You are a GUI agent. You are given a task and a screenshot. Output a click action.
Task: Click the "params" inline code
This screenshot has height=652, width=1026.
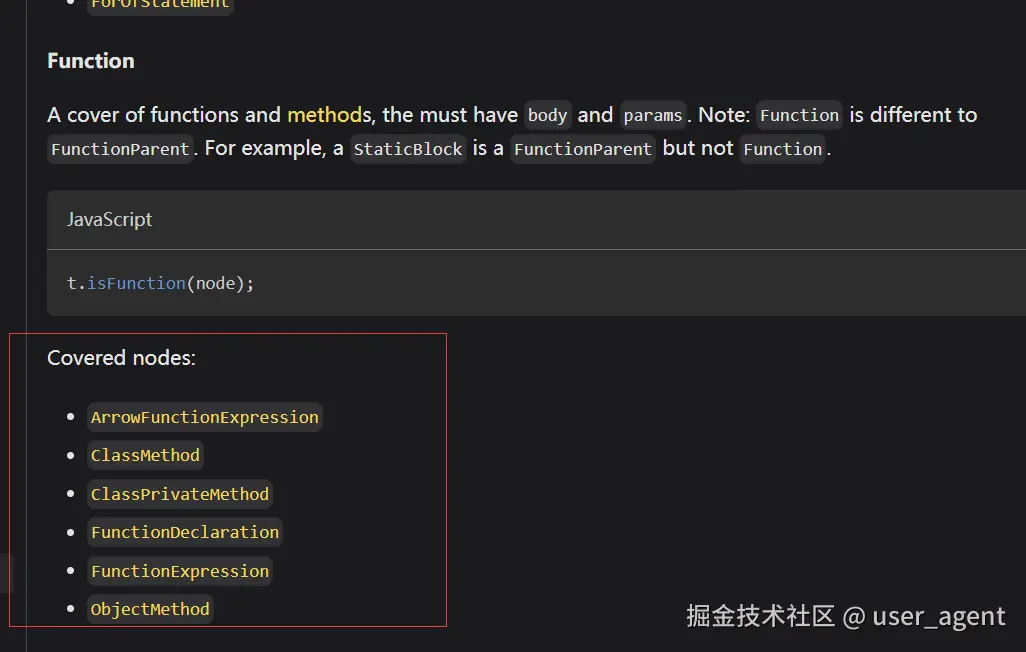click(x=652, y=115)
